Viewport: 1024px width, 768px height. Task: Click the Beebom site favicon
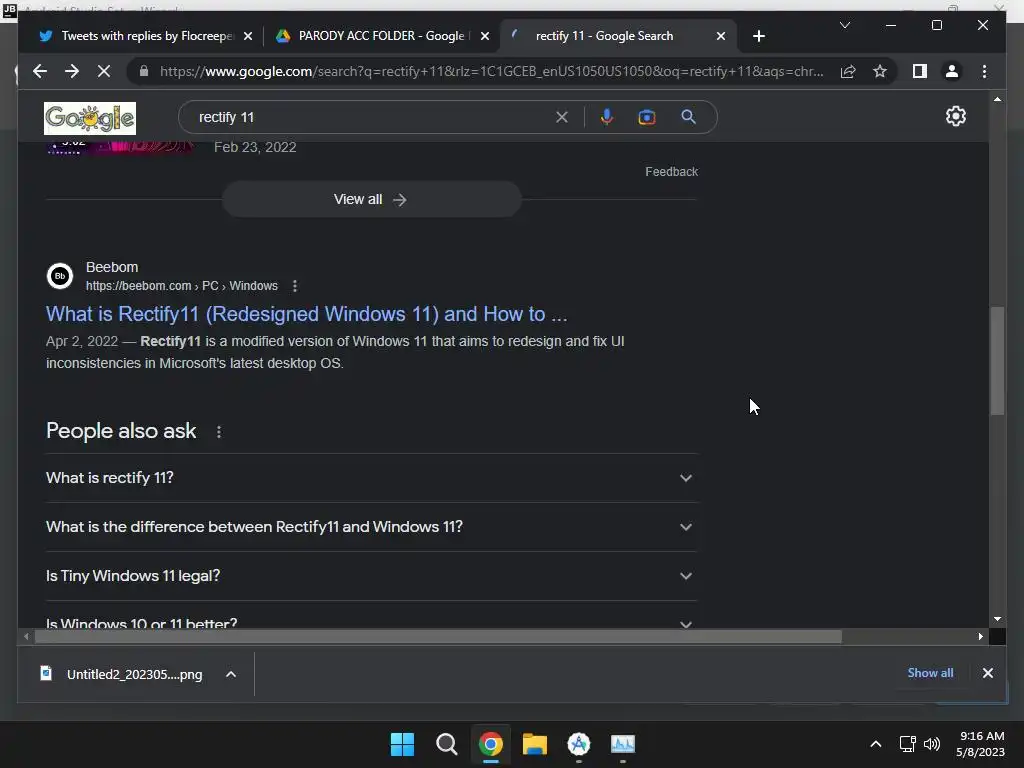pos(60,276)
